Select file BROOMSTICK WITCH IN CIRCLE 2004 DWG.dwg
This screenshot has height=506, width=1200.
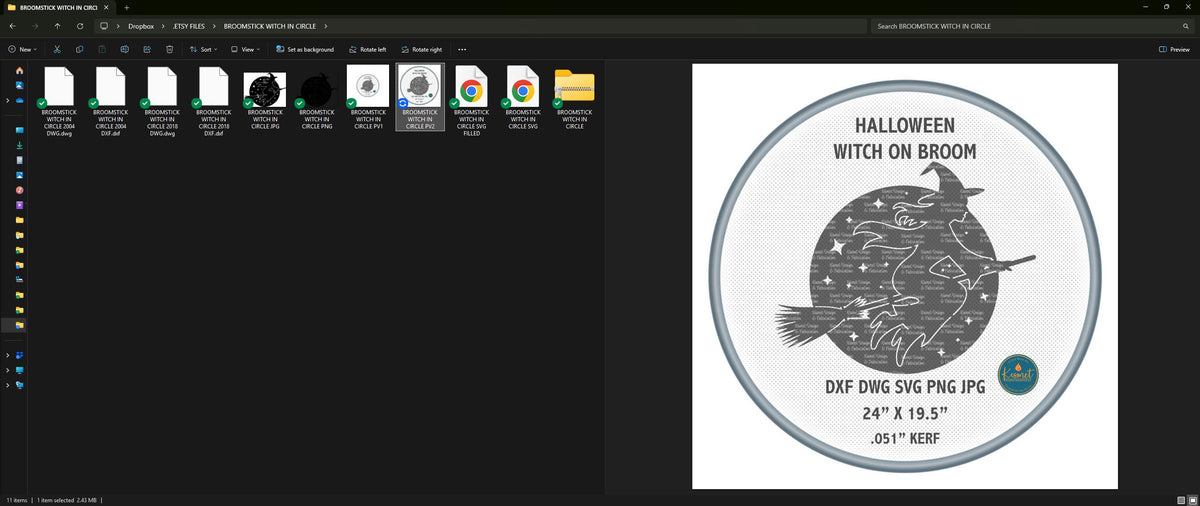[58, 100]
